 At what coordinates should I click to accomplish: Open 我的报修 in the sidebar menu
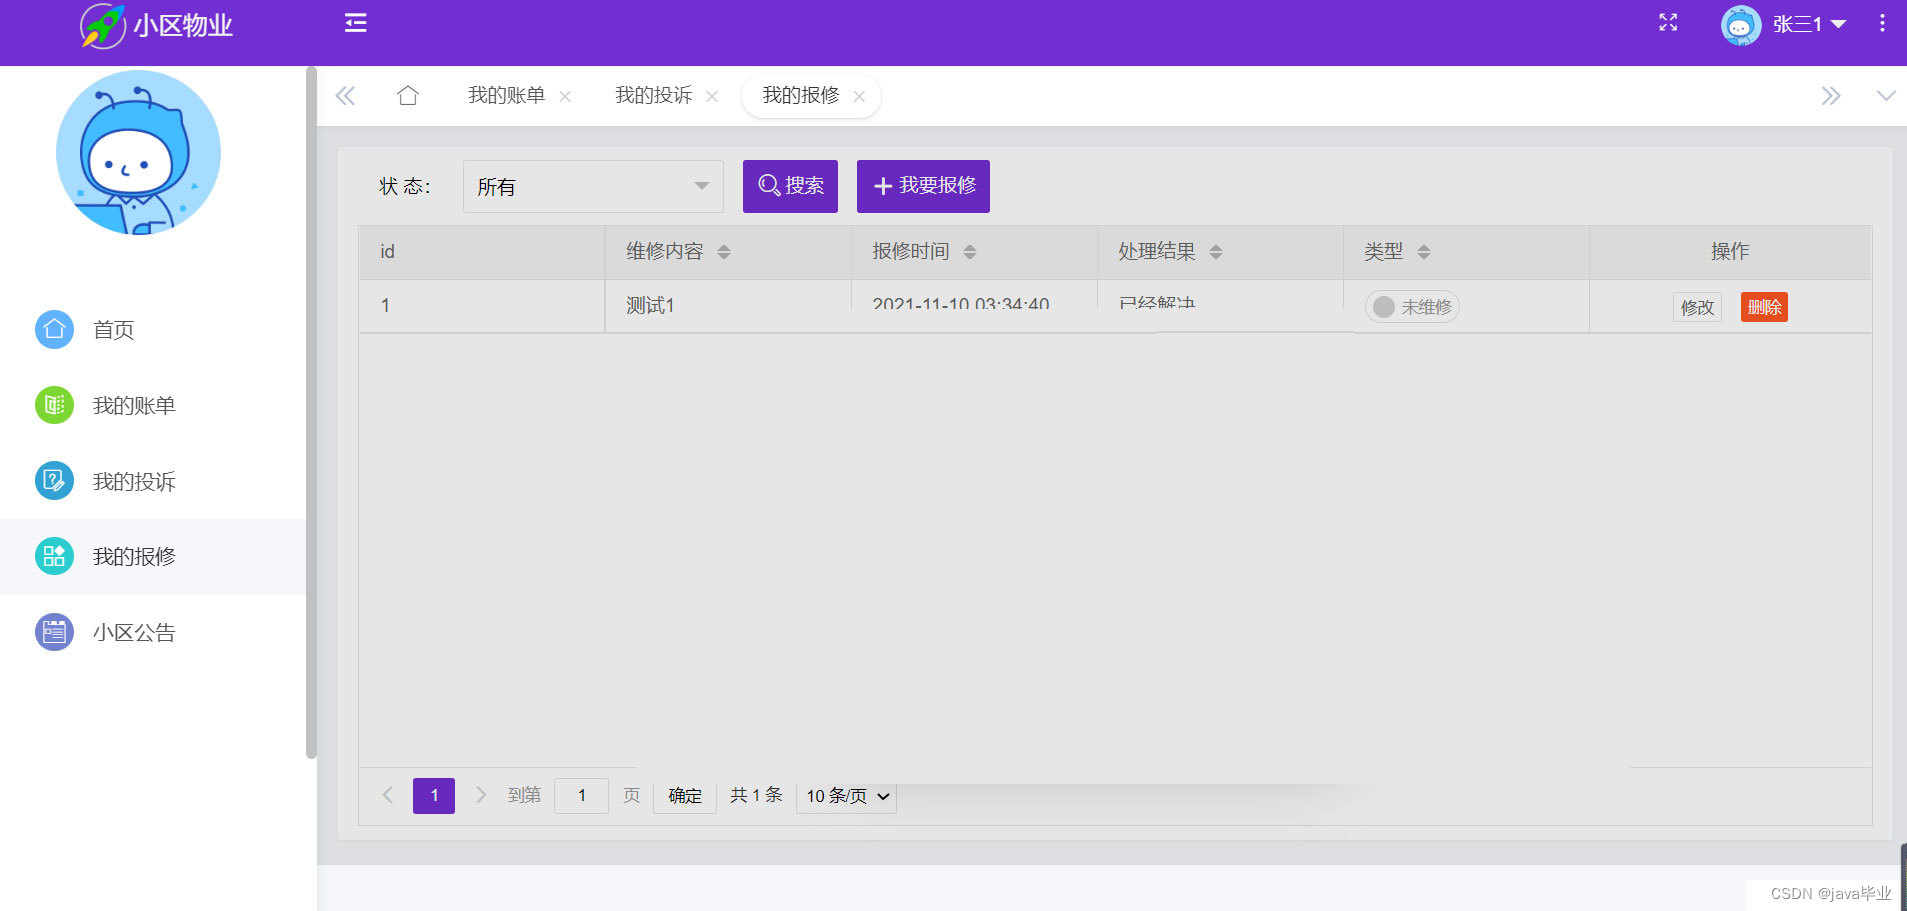pyautogui.click(x=152, y=557)
